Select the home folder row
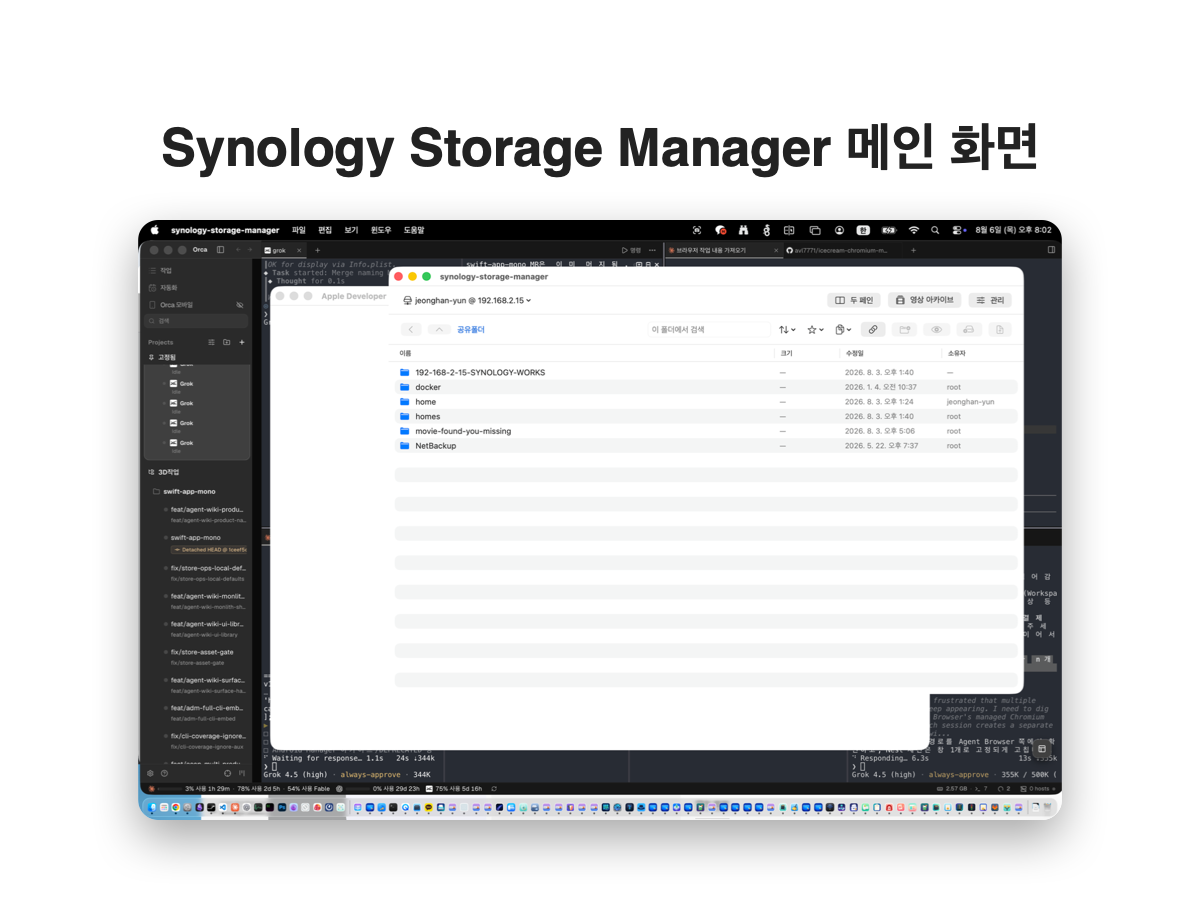1200x900 pixels. 706,402
